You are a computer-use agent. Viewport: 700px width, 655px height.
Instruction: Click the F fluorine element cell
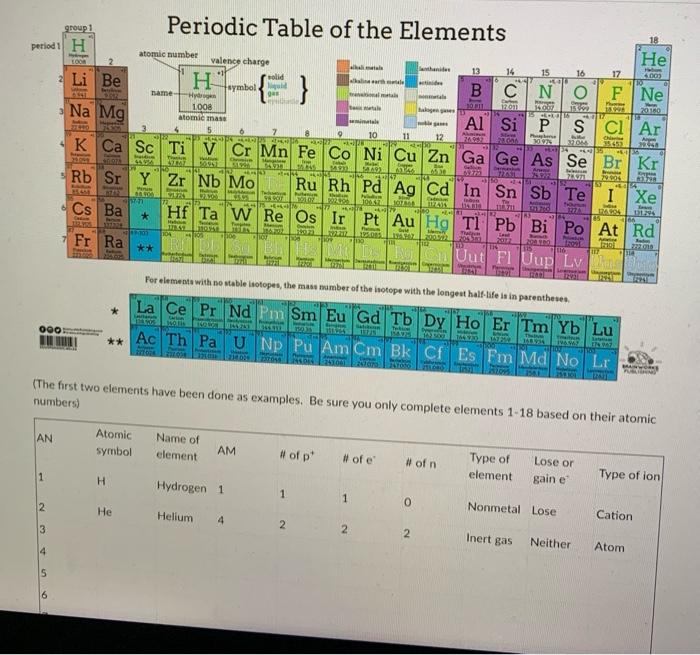[616, 97]
